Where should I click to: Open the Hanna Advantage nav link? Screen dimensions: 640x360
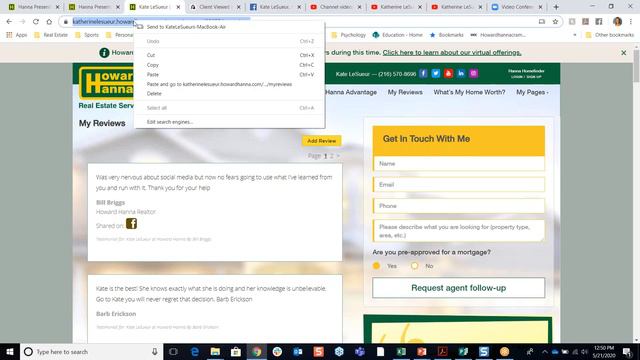click(x=351, y=92)
